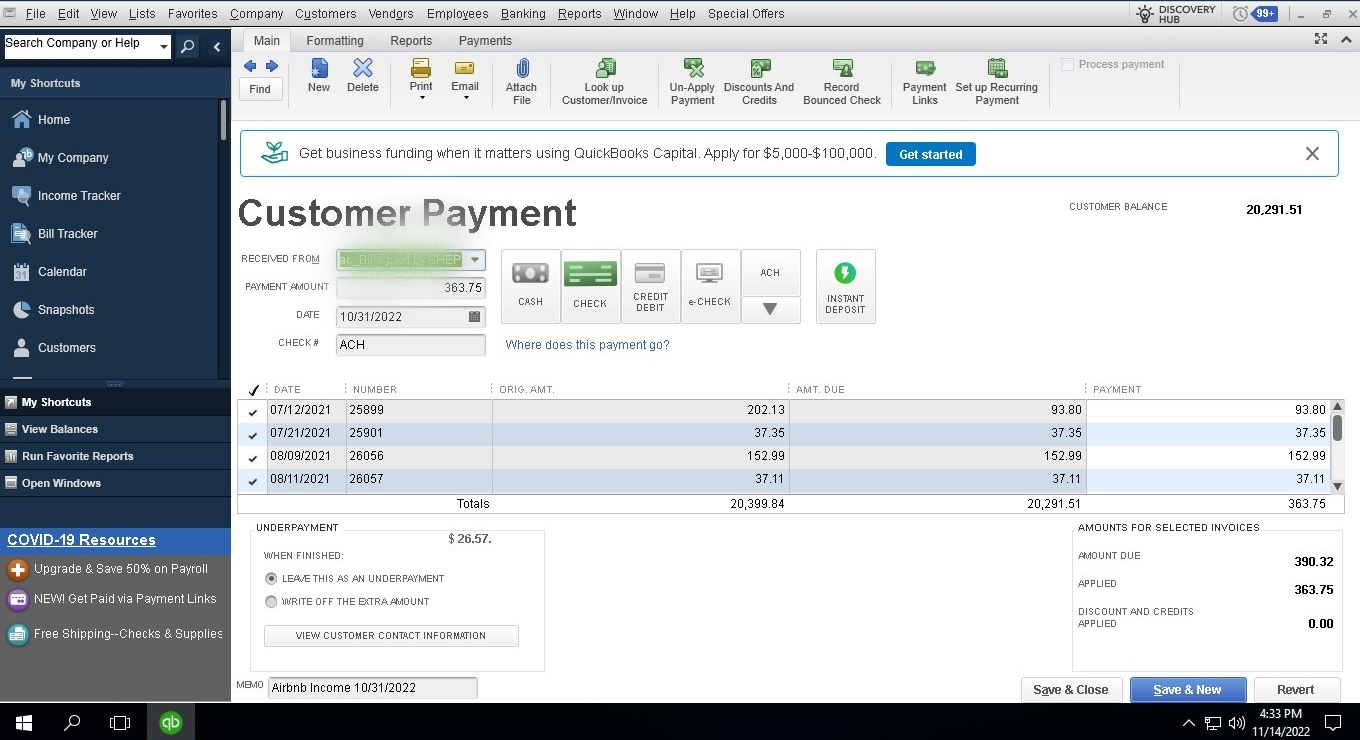This screenshot has width=1360, height=740.
Task: Open the Print option
Action: click(x=421, y=75)
